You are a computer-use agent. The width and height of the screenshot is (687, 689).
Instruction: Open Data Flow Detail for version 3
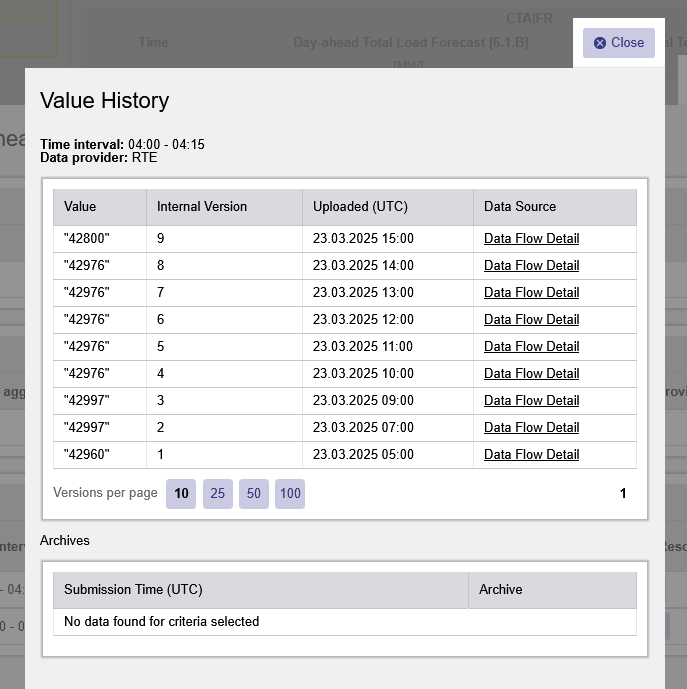531,400
